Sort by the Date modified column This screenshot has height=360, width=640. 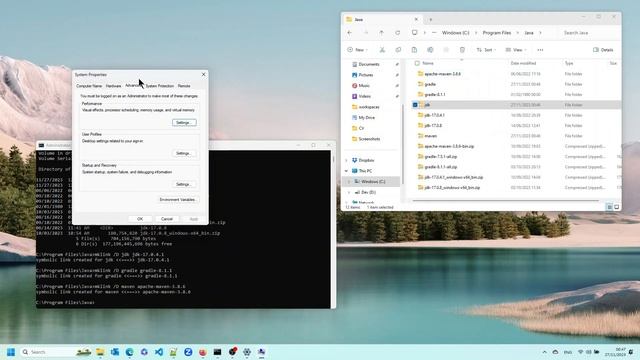523,63
